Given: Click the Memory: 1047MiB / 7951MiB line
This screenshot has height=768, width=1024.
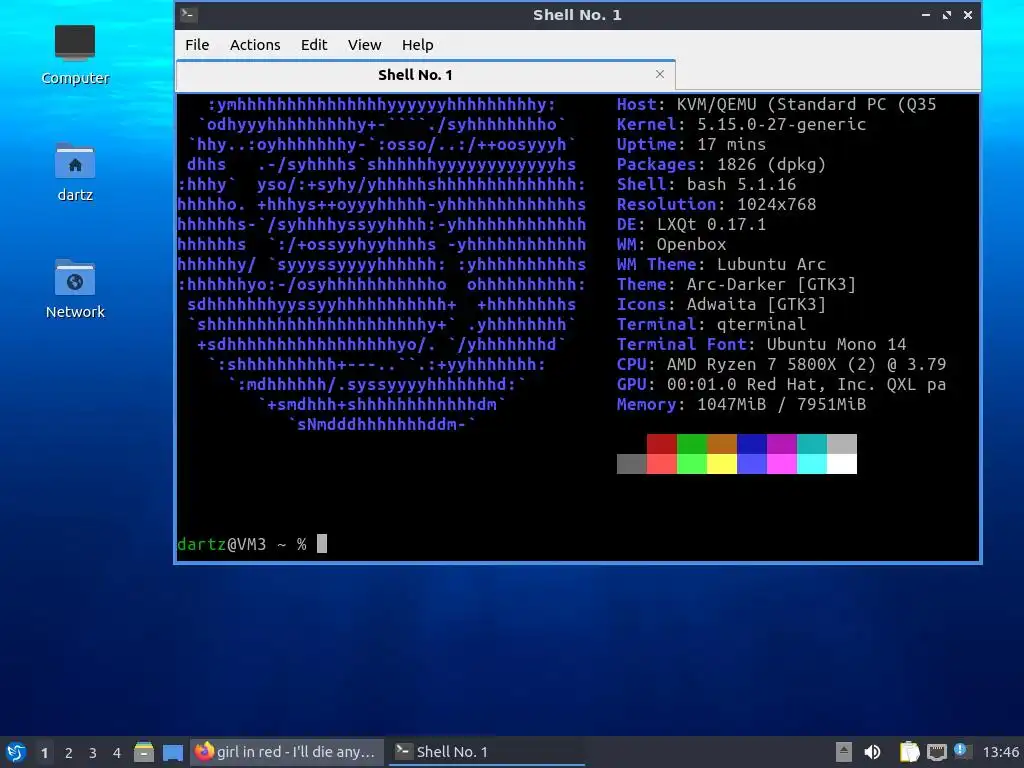Looking at the screenshot, I should (x=741, y=404).
